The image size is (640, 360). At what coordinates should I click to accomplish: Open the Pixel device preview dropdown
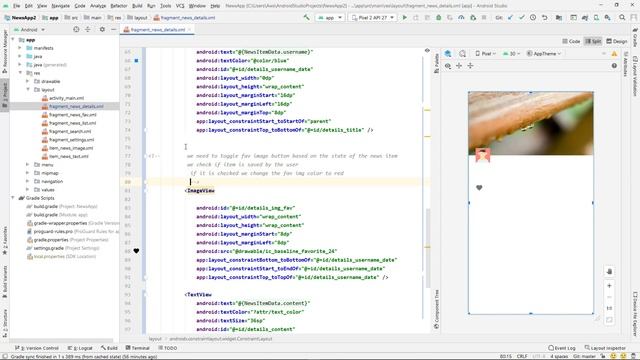[x=485, y=53]
